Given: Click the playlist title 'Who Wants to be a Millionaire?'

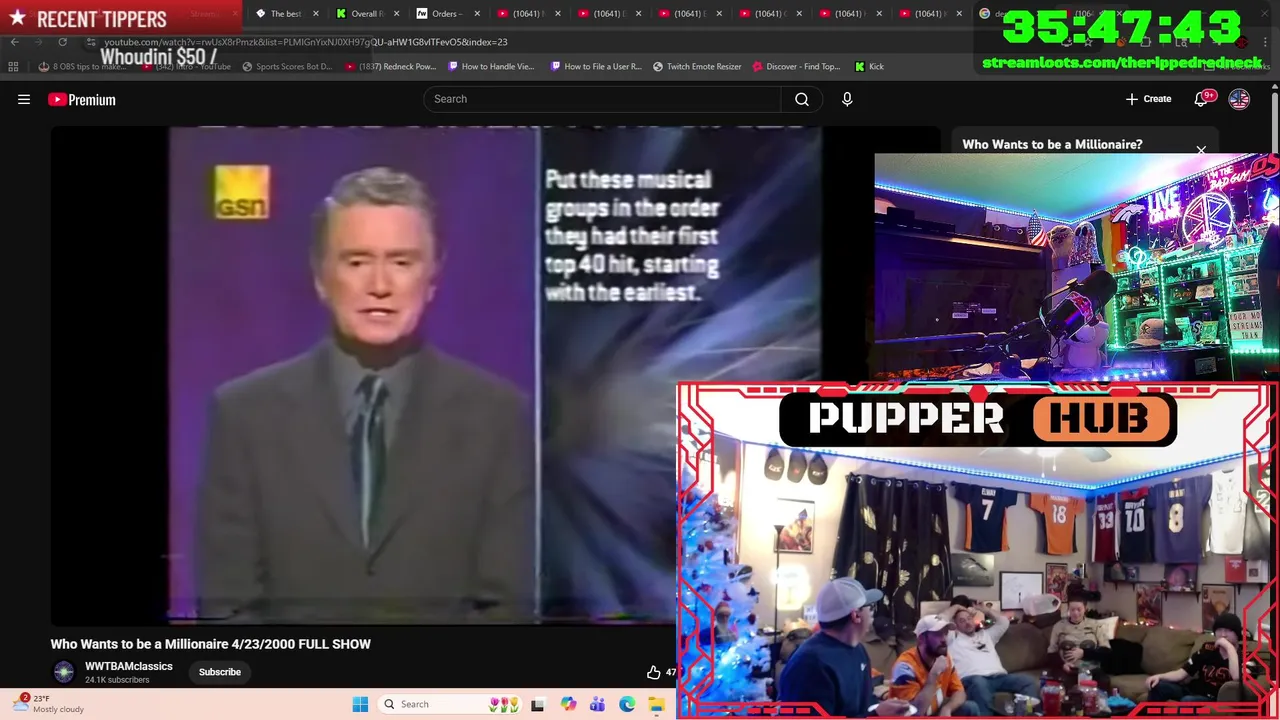Looking at the screenshot, I should tap(1052, 144).
